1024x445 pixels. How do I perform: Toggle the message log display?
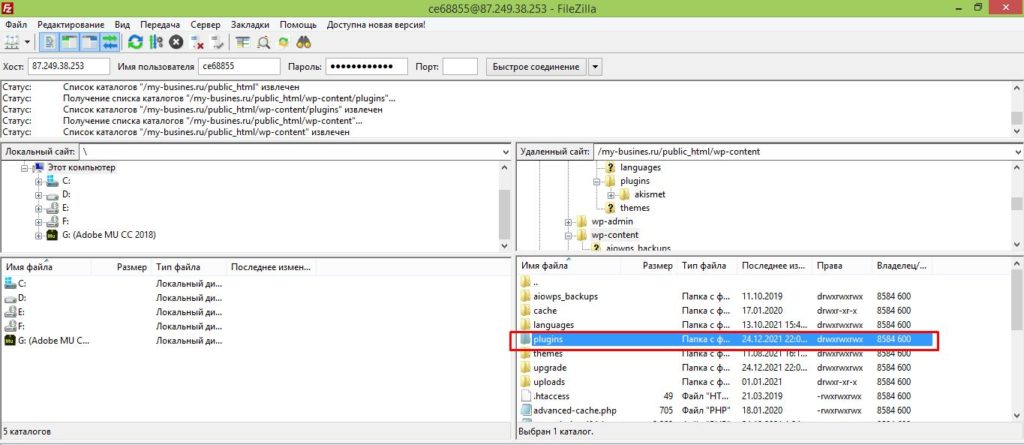click(x=50, y=42)
